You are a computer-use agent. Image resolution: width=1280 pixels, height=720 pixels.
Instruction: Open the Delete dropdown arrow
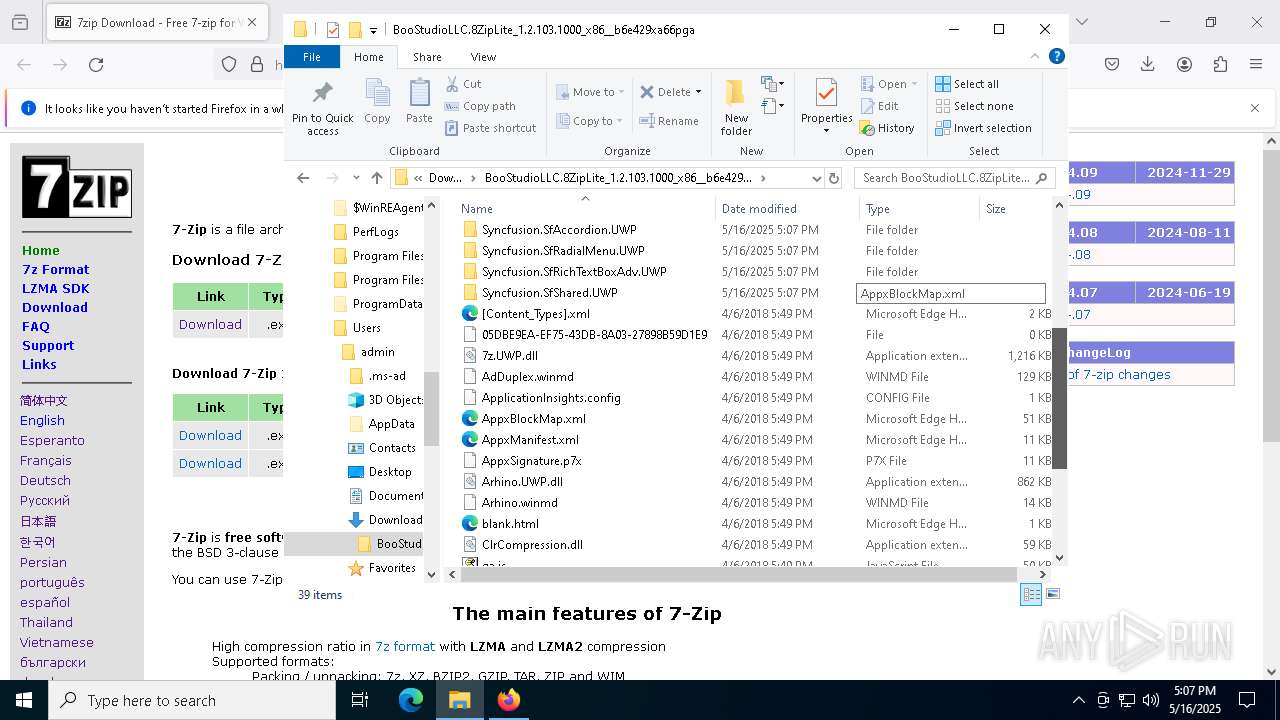698,92
